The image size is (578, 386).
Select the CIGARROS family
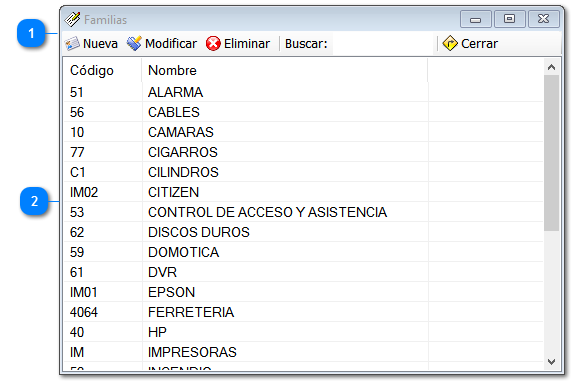(303, 152)
